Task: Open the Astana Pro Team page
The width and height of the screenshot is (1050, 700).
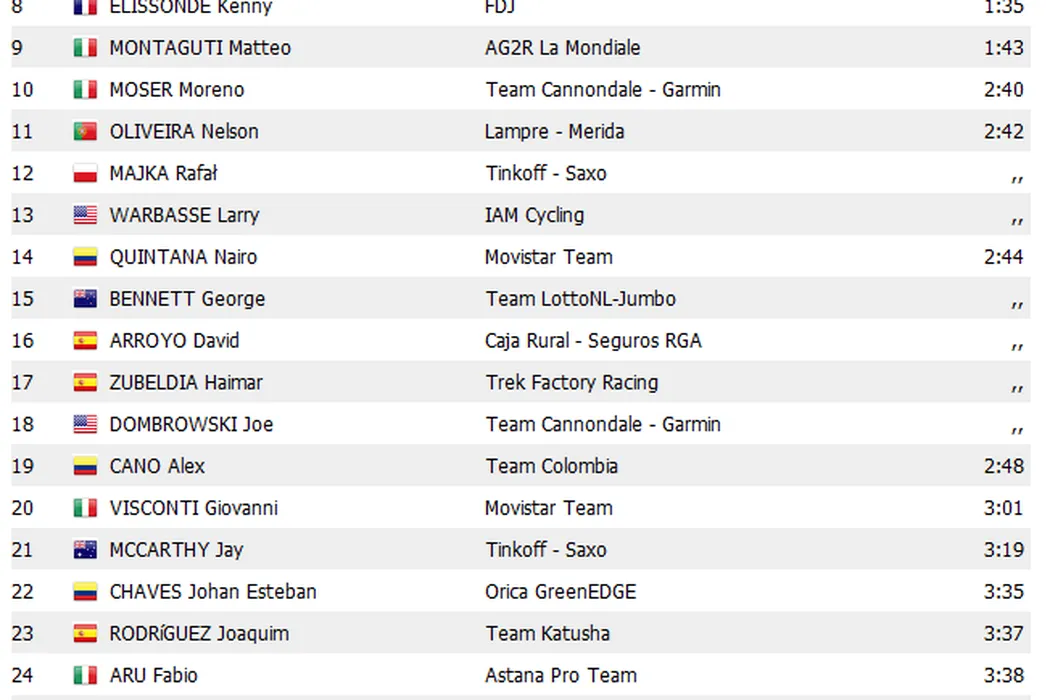Action: (561, 676)
